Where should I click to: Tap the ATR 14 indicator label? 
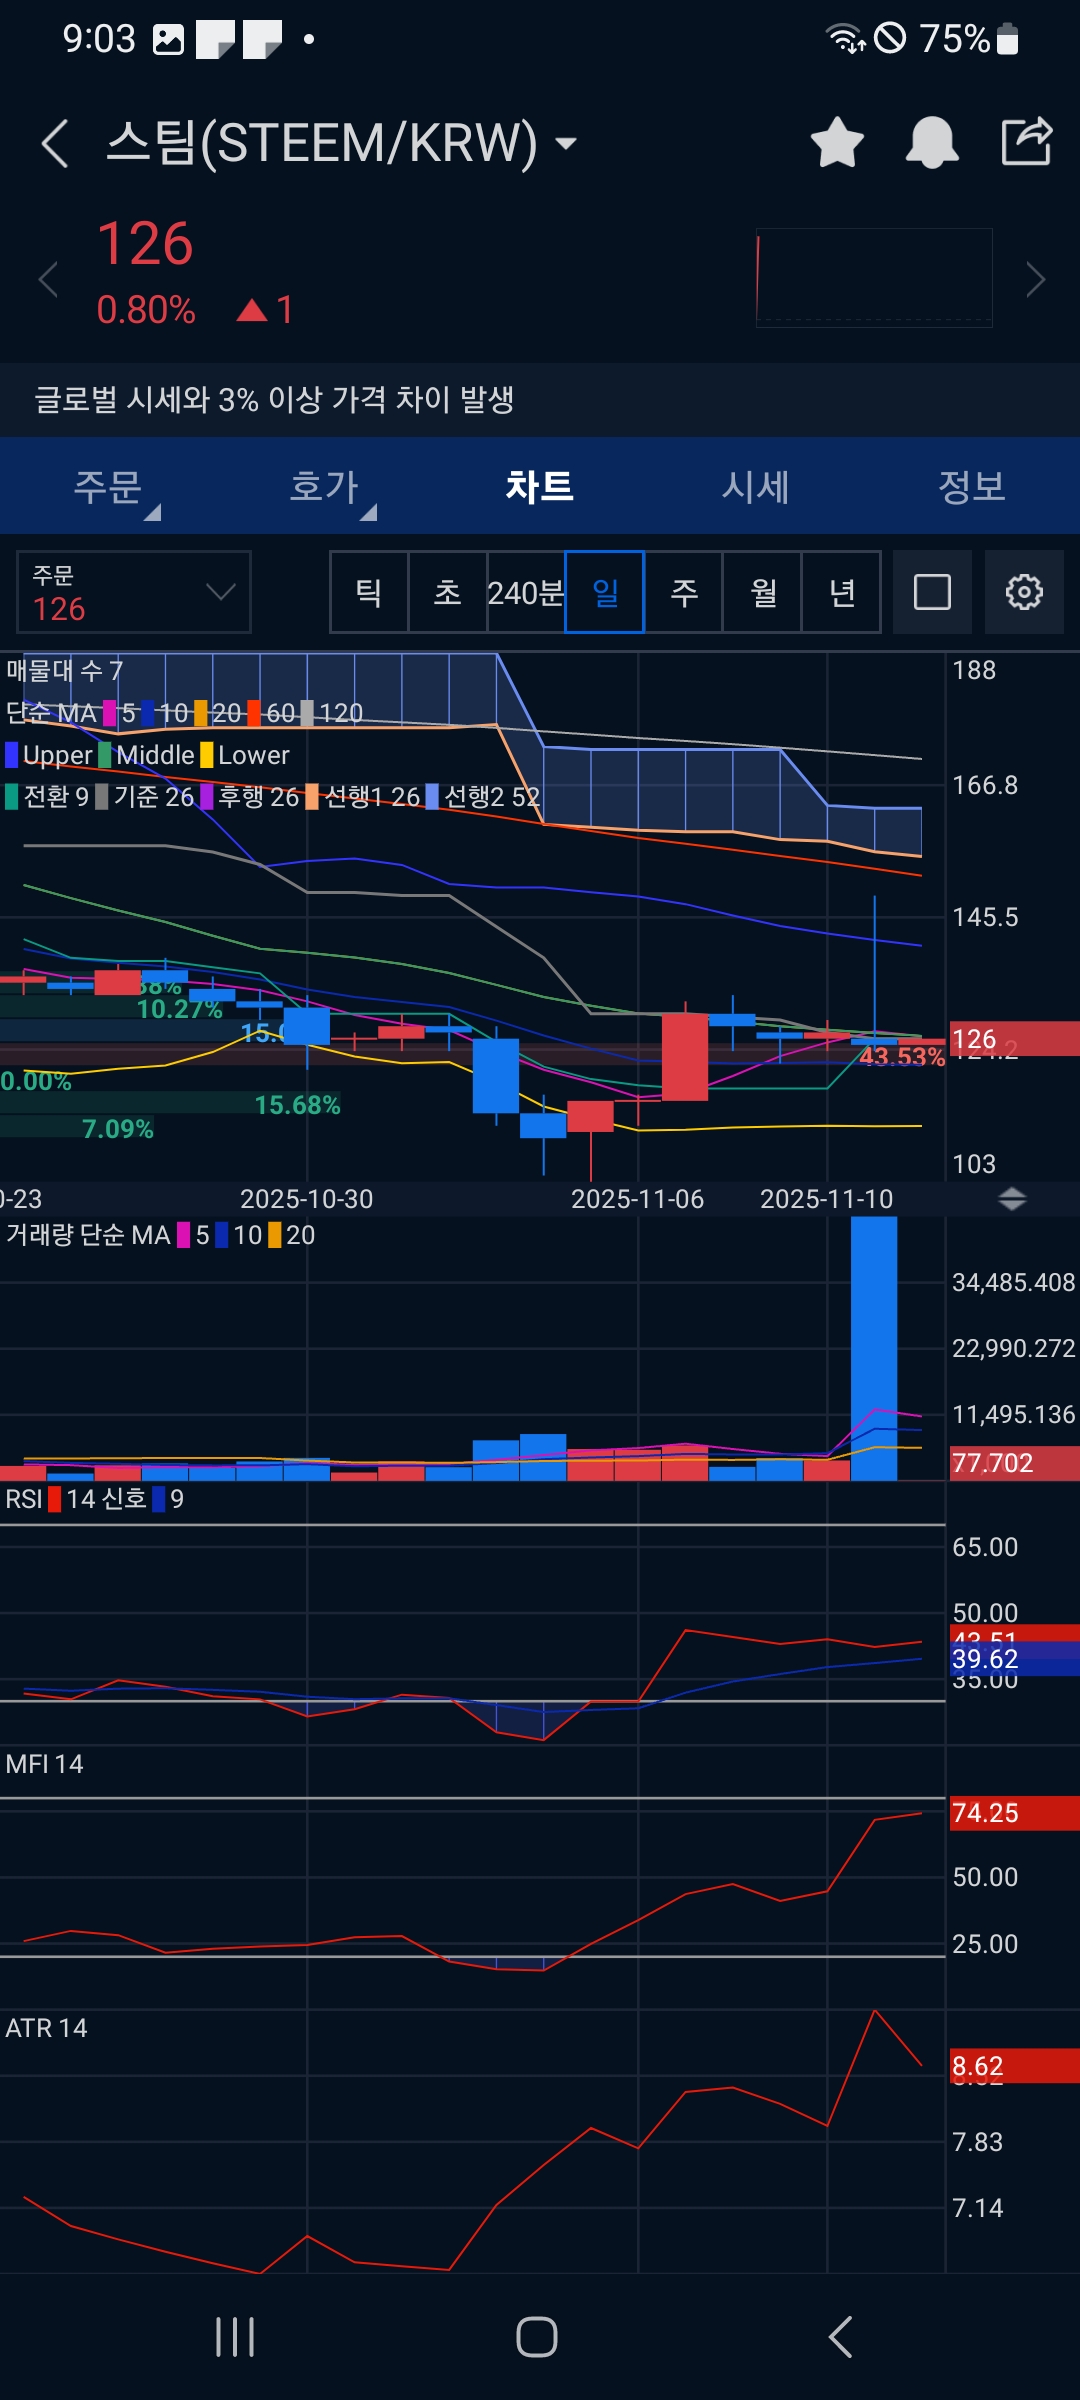pyautogui.click(x=47, y=2028)
